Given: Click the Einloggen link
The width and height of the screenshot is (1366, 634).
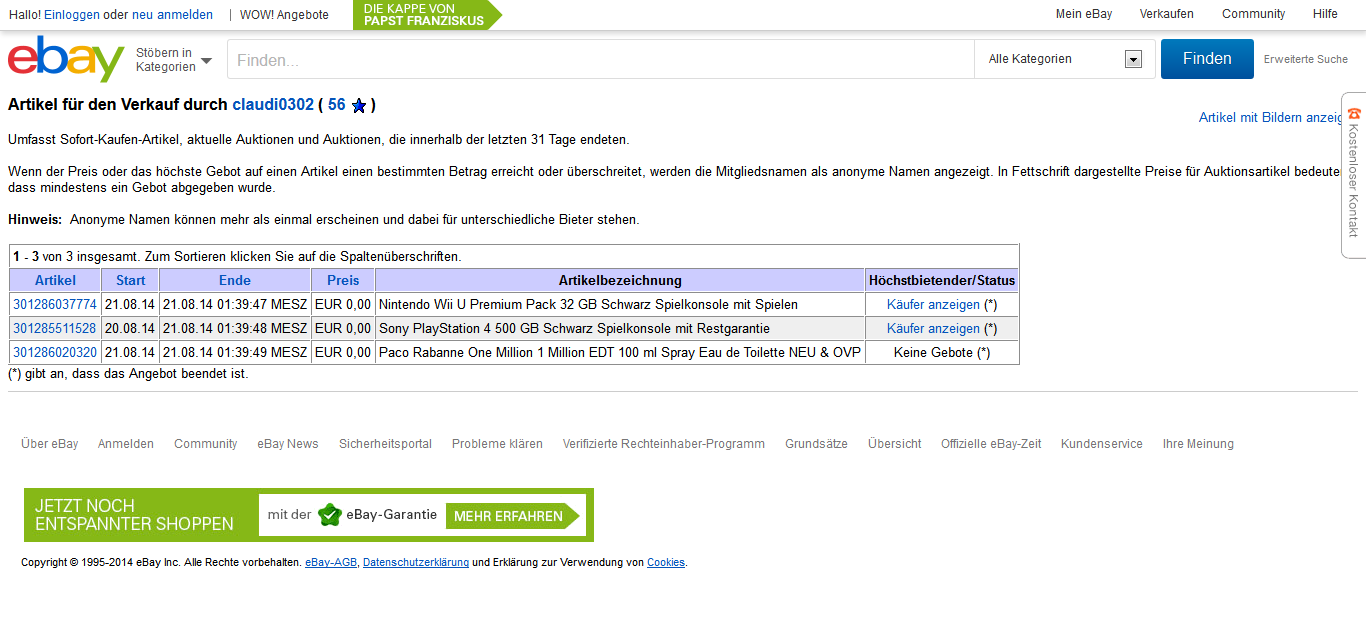Looking at the screenshot, I should 72,15.
